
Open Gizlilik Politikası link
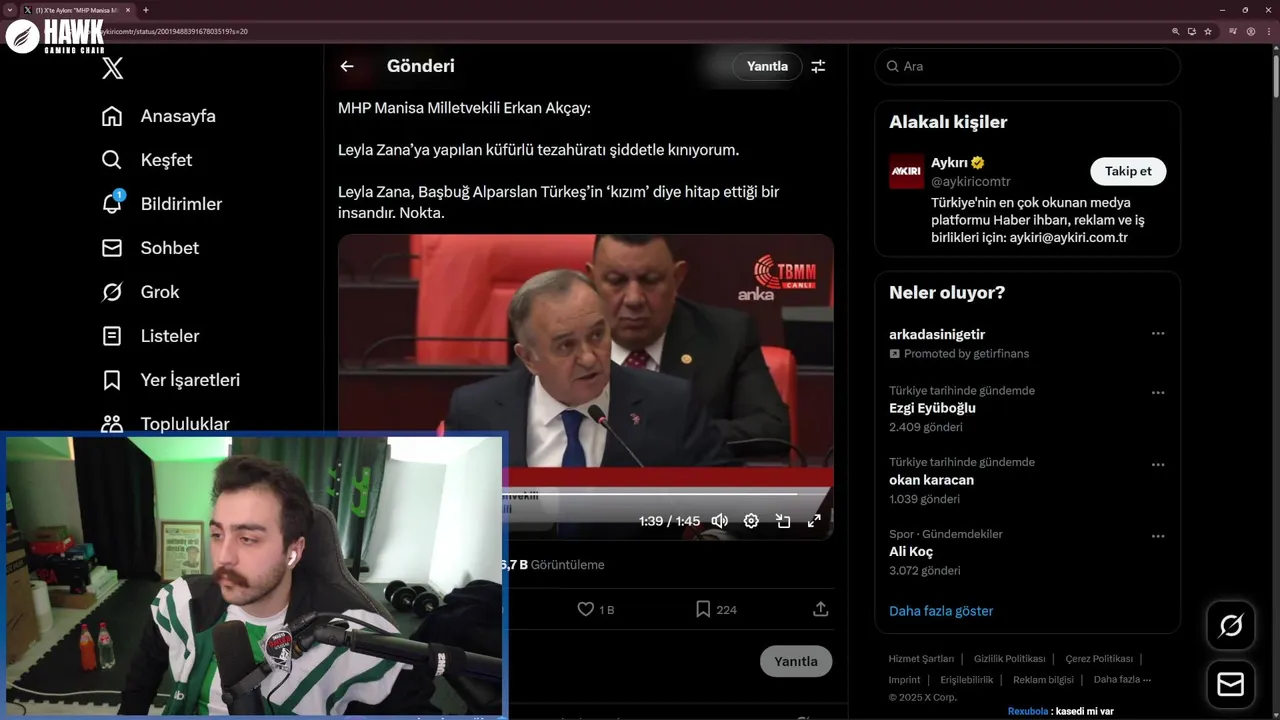(1010, 659)
